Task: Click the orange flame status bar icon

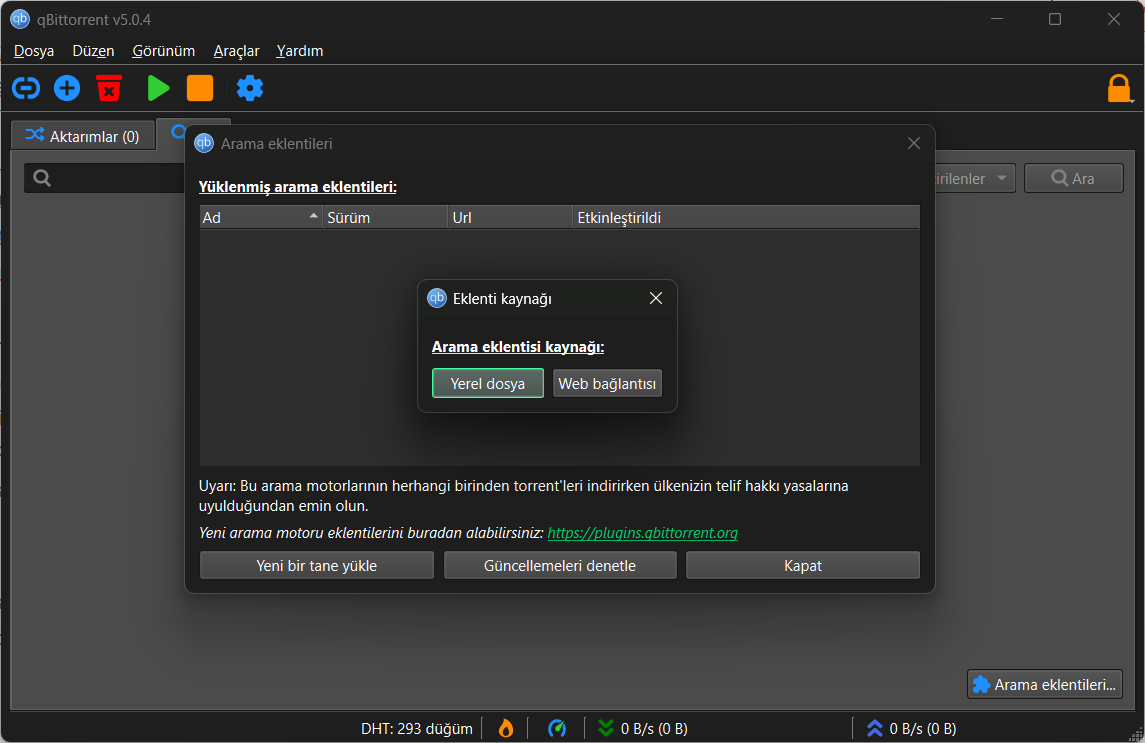Action: (x=505, y=728)
